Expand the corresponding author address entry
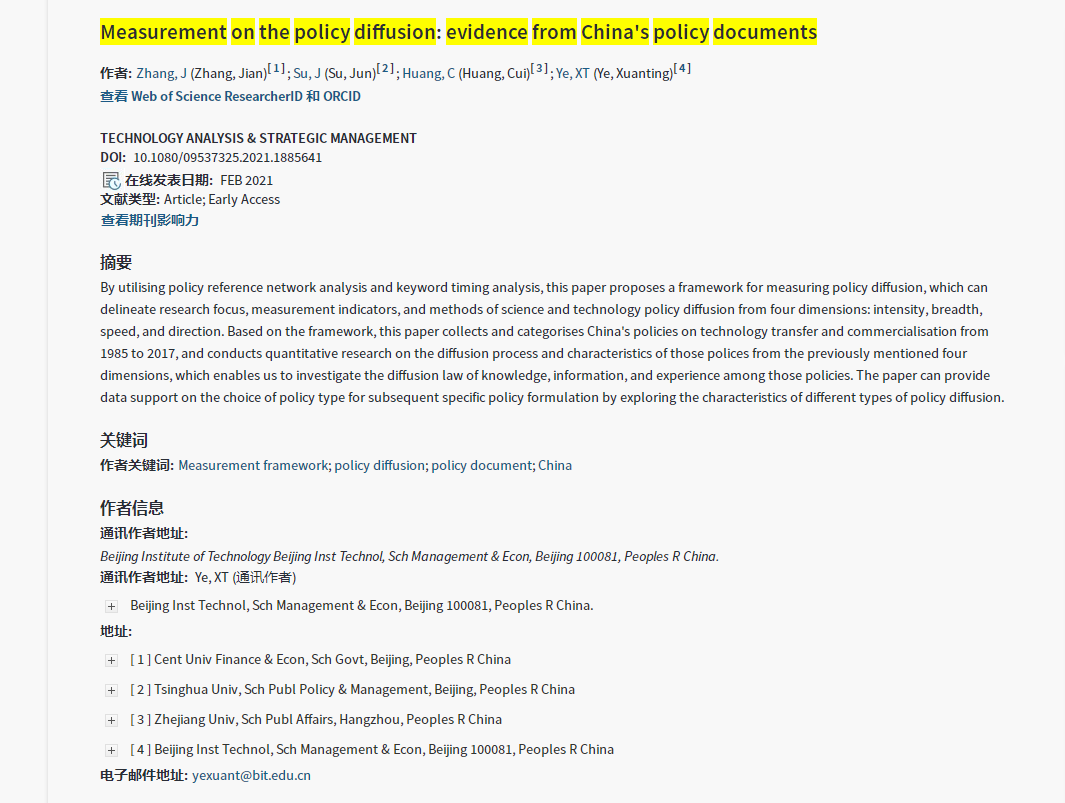 point(111,606)
